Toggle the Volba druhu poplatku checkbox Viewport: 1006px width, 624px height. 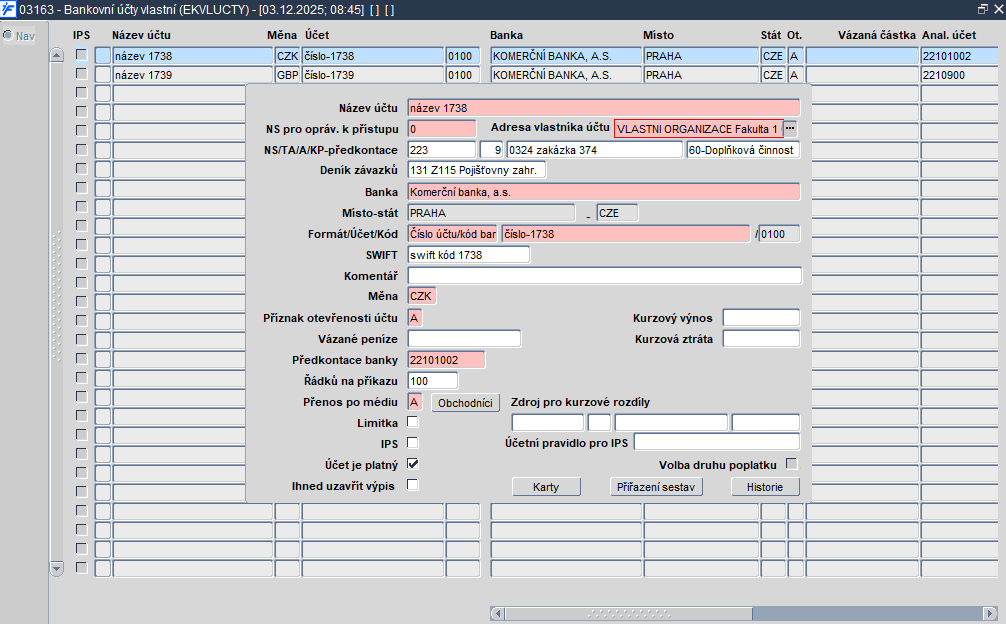coord(791,464)
